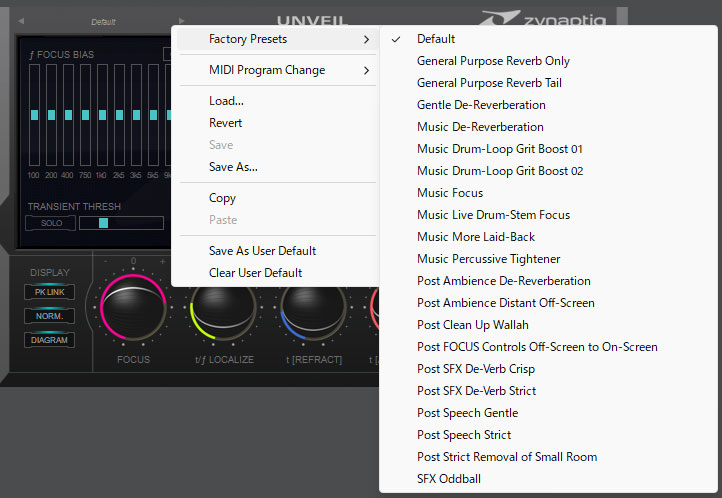The width and height of the screenshot is (722, 498).
Task: Choose the Post Speech Gentle preset
Action: [x=467, y=413]
